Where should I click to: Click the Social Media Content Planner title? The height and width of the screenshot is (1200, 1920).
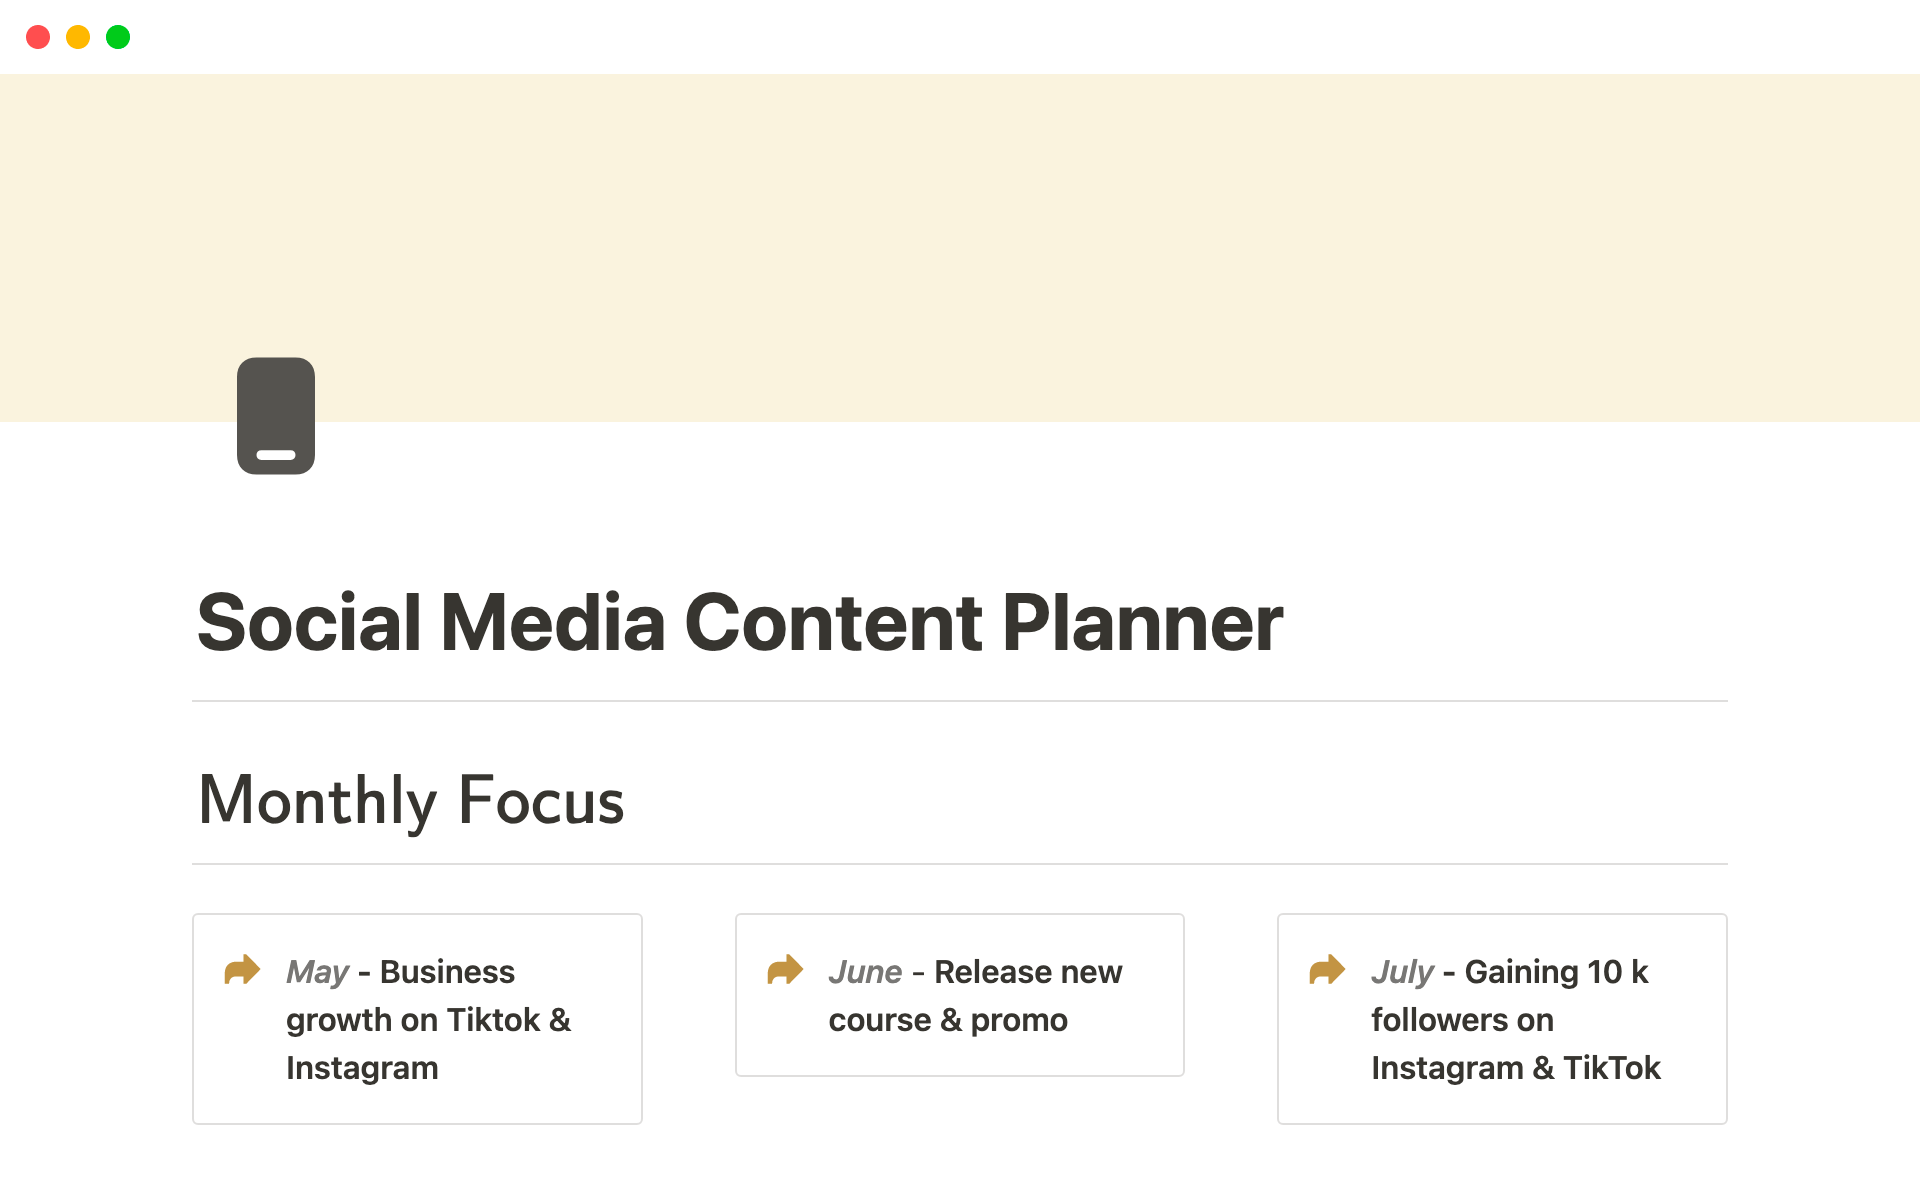[x=740, y=623]
